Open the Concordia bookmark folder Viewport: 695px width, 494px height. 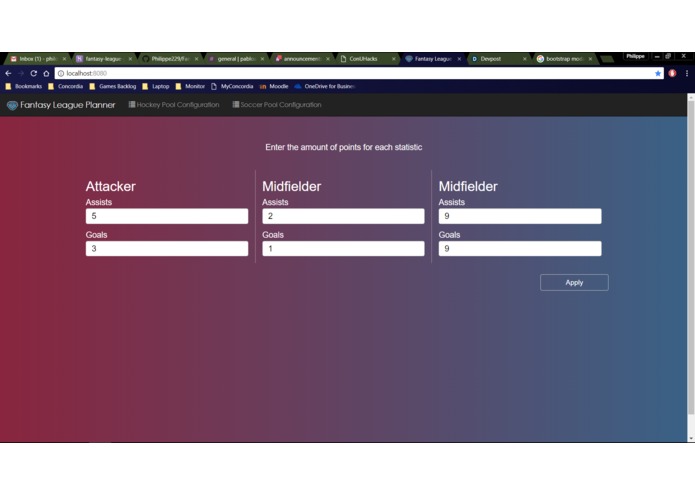pyautogui.click(x=66, y=86)
